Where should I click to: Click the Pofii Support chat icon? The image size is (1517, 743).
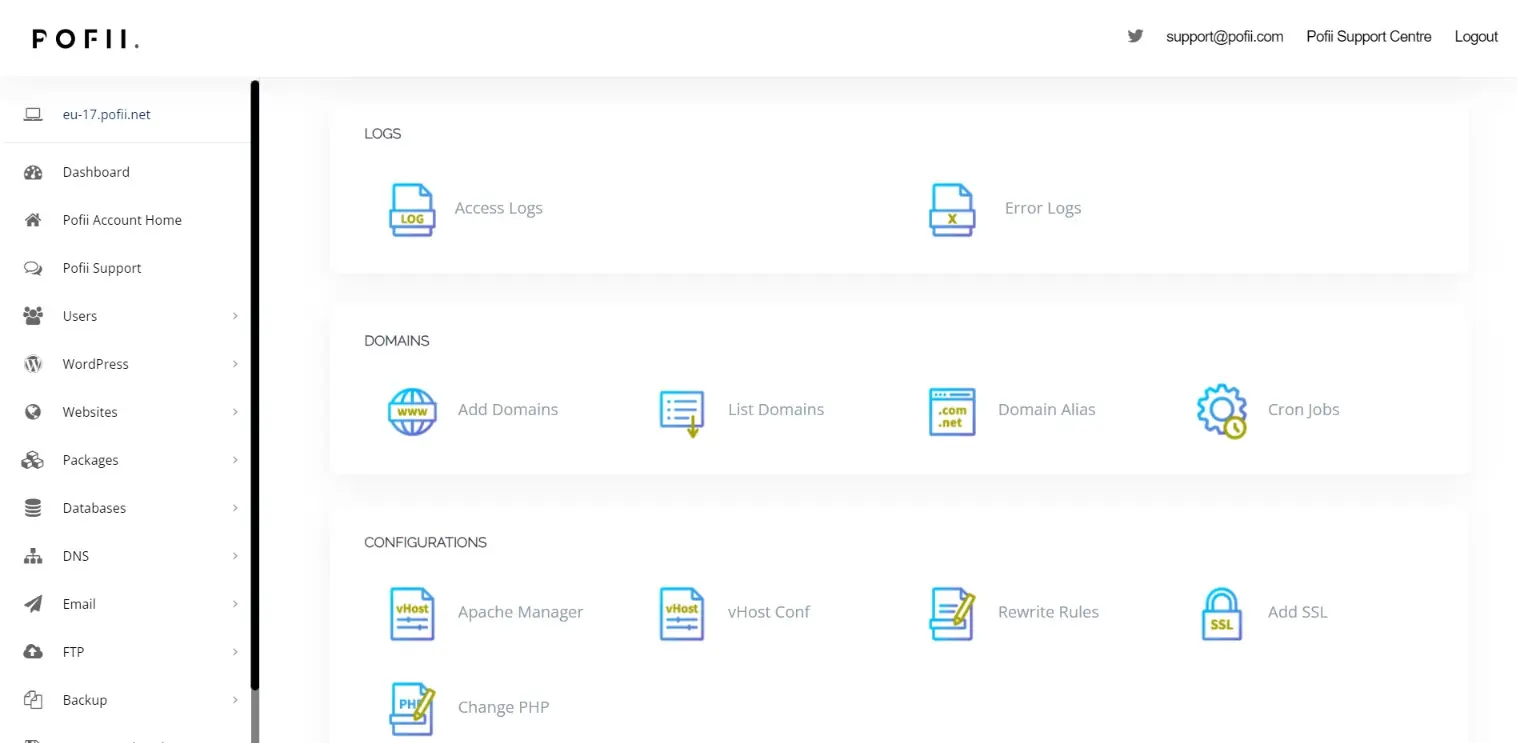pos(33,268)
